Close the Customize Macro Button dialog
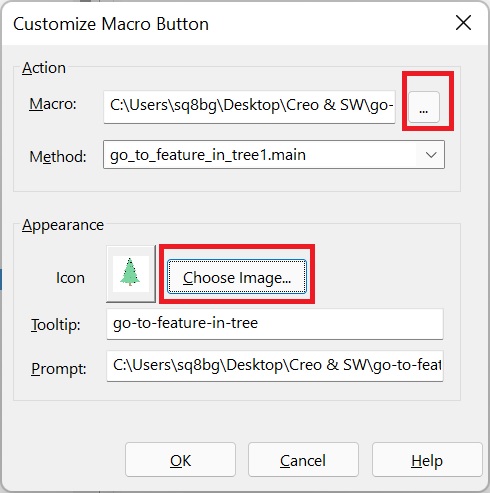490x493 pixels. click(x=463, y=23)
